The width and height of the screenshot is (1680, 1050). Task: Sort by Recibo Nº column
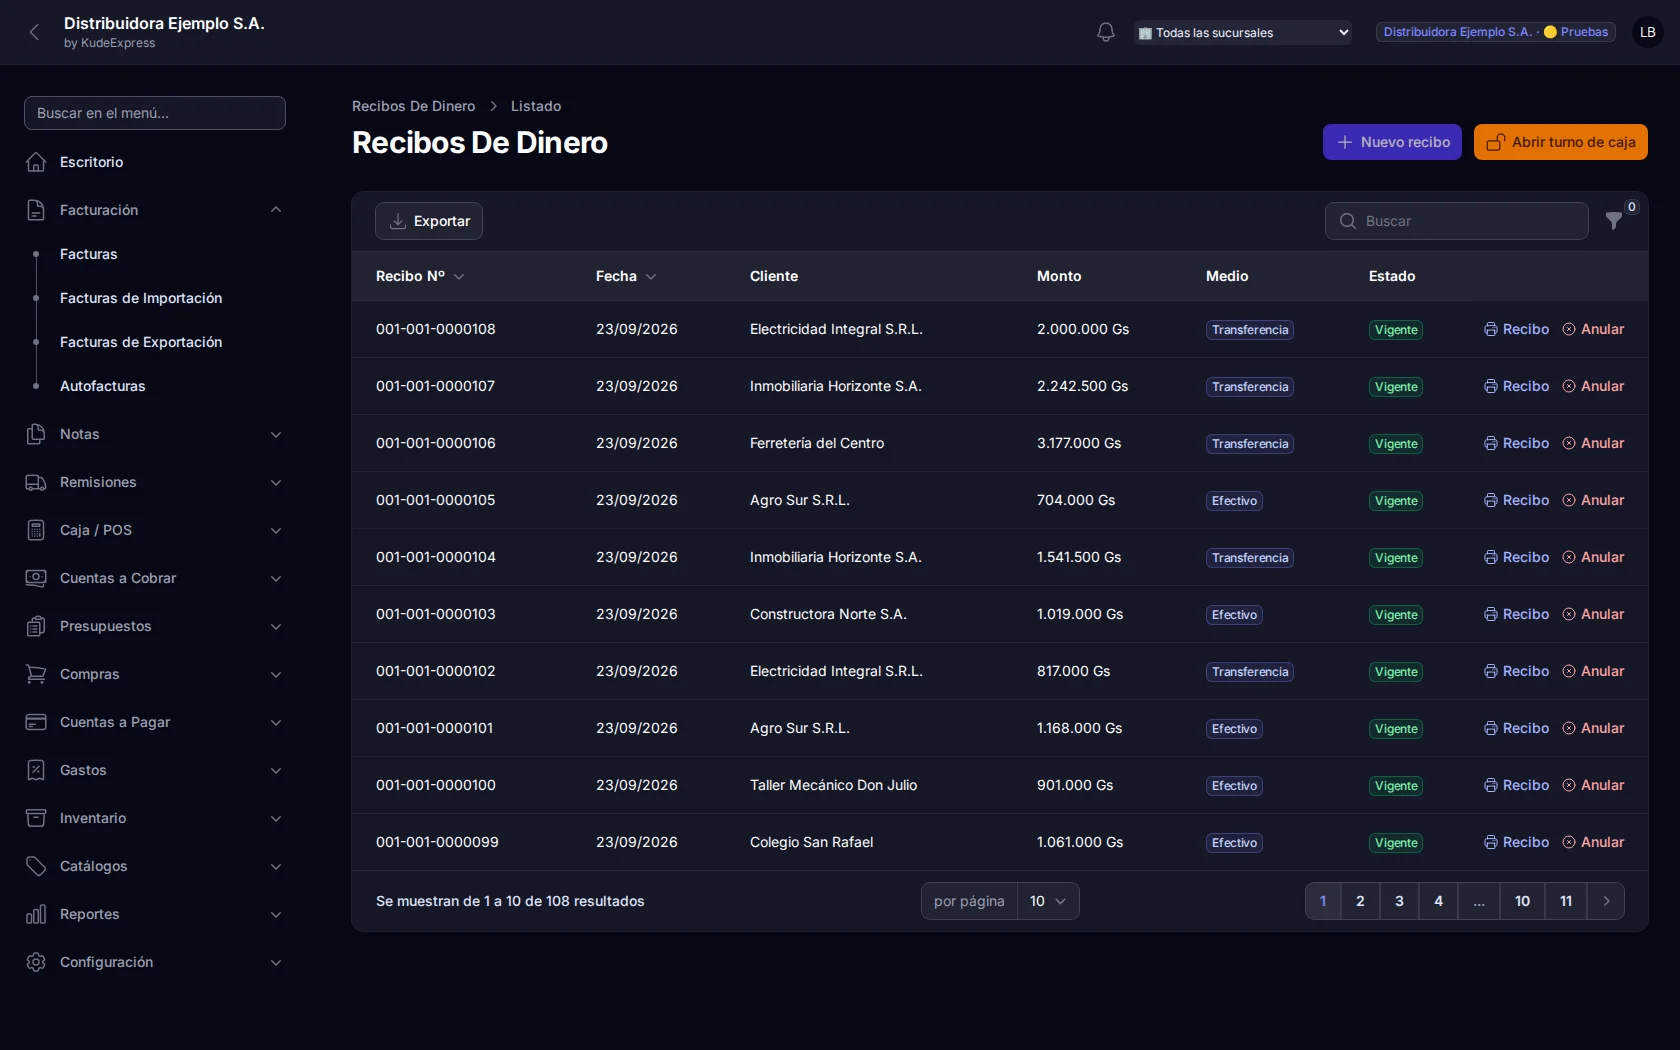(x=420, y=276)
